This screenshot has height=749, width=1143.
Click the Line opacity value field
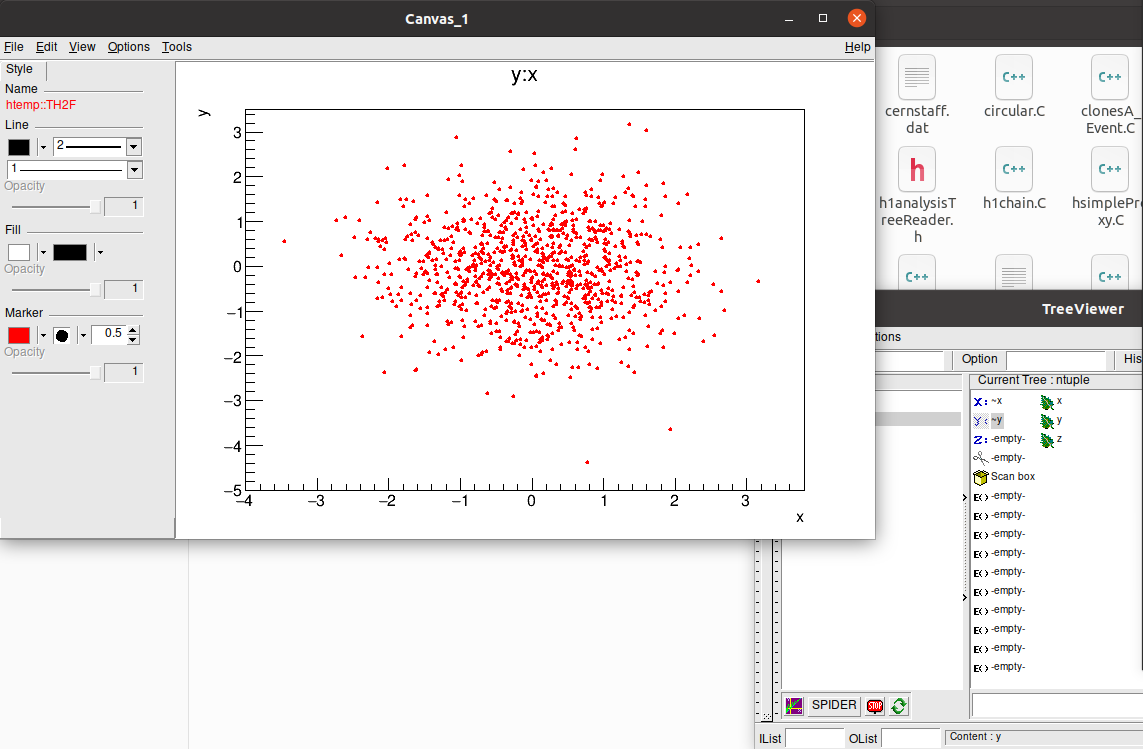click(123, 206)
